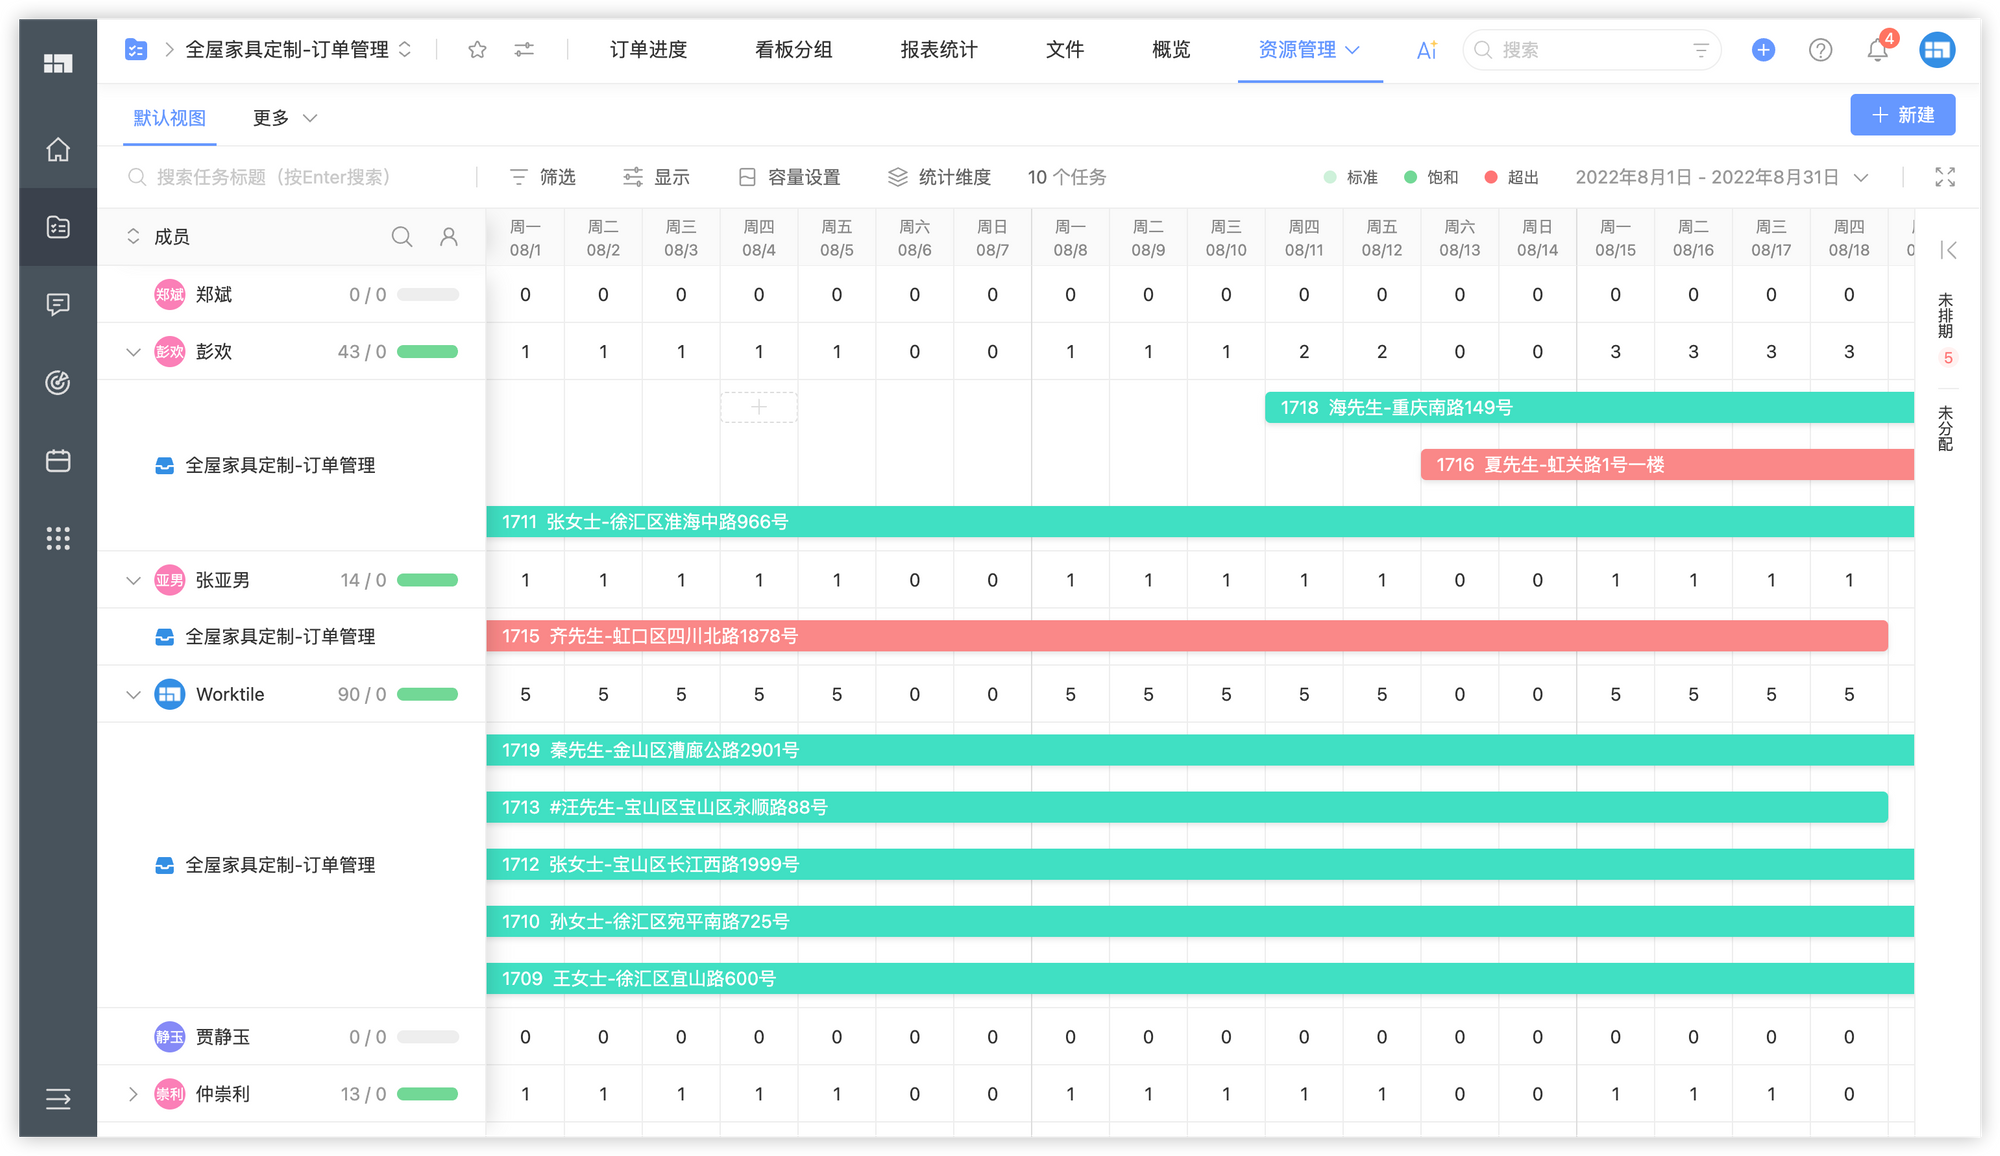Expand the 仲崇利 member row

133,1094
